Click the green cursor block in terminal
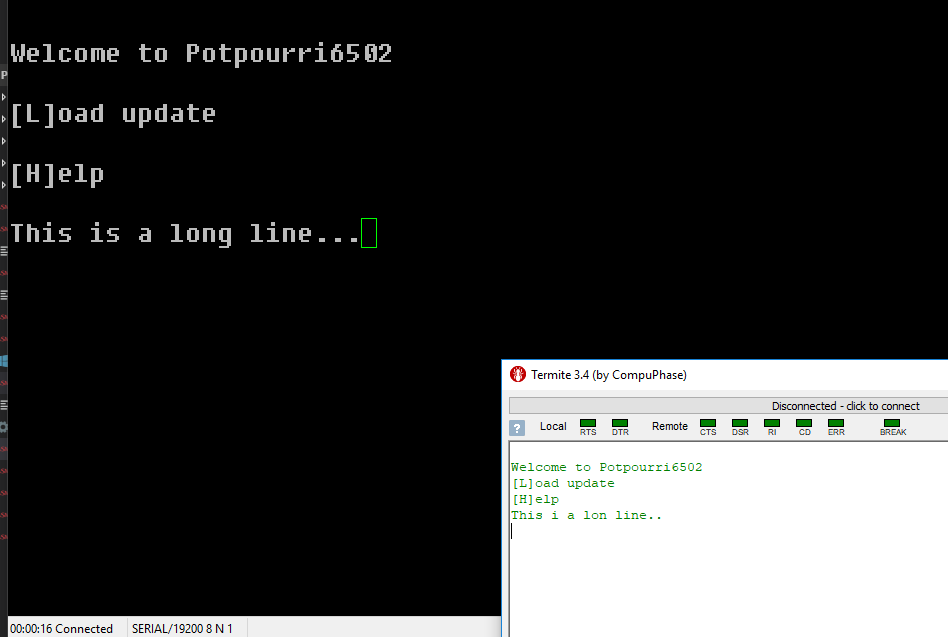This screenshot has width=948, height=637. coord(369,234)
